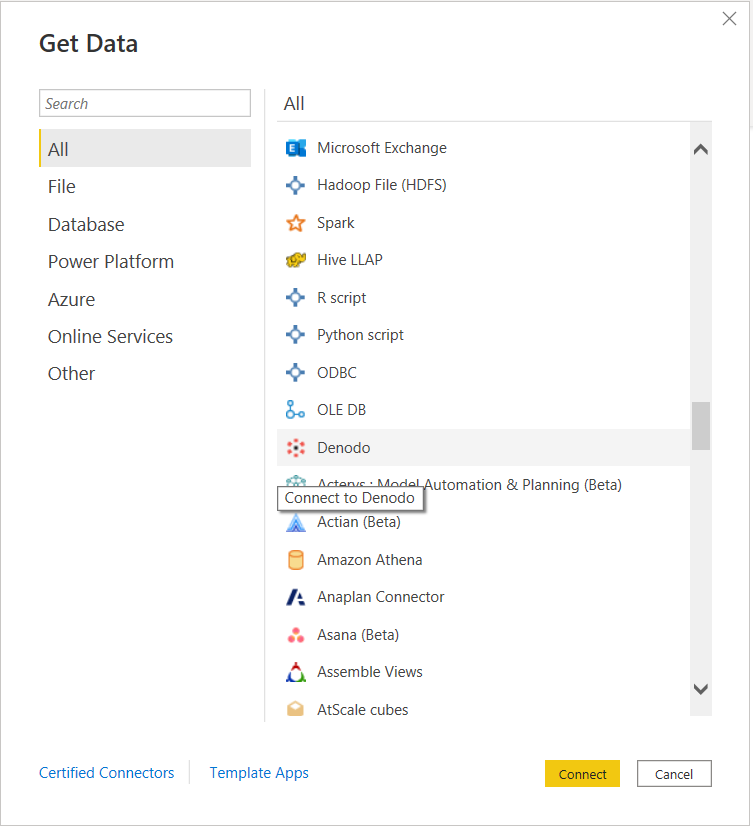The image size is (753, 832).
Task: Click the Hadoop File (HDFS) icon
Action: coord(295,185)
